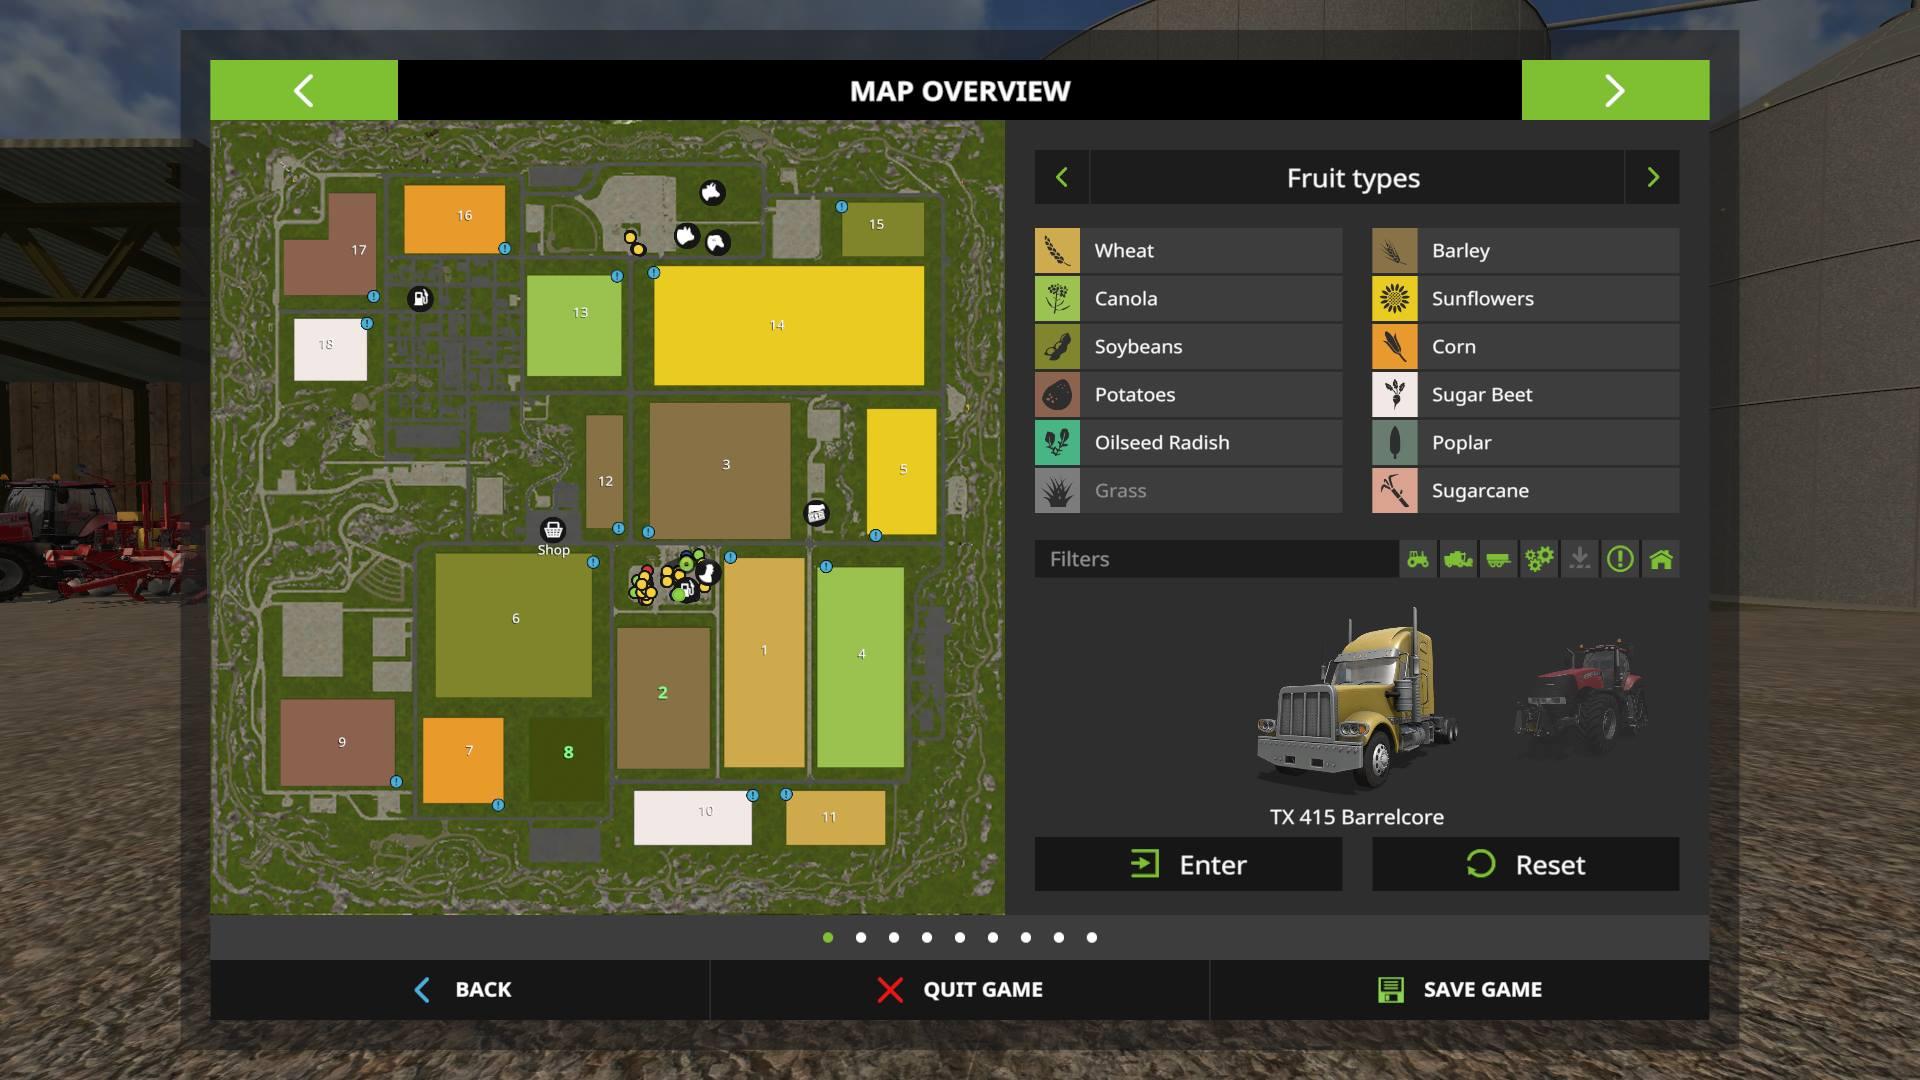This screenshot has width=1920, height=1080.
Task: Click the SAVE GAME button
Action: (x=1459, y=990)
